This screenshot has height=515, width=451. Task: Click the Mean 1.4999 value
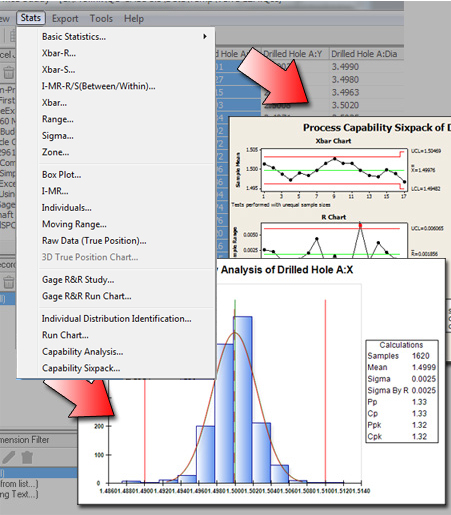[424, 367]
